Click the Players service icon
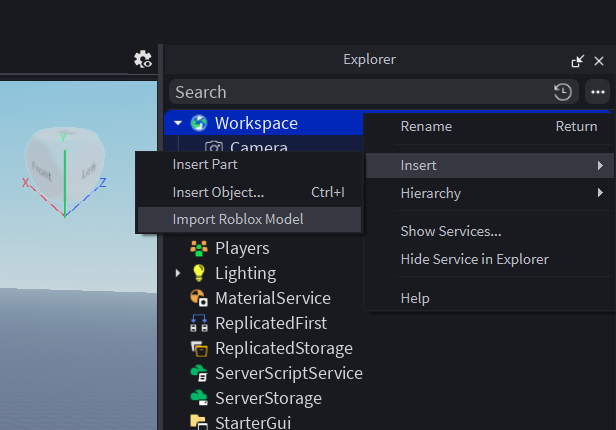The height and width of the screenshot is (430, 616). [x=198, y=248]
